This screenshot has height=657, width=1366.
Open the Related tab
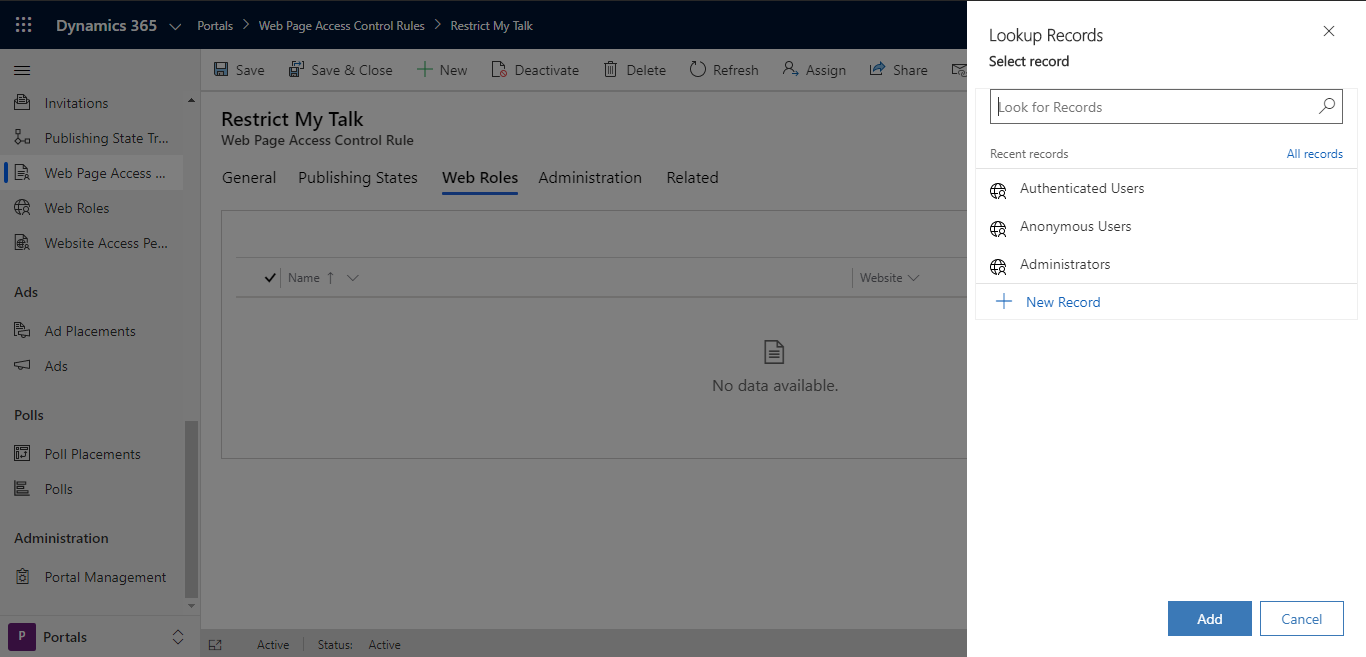(x=692, y=178)
